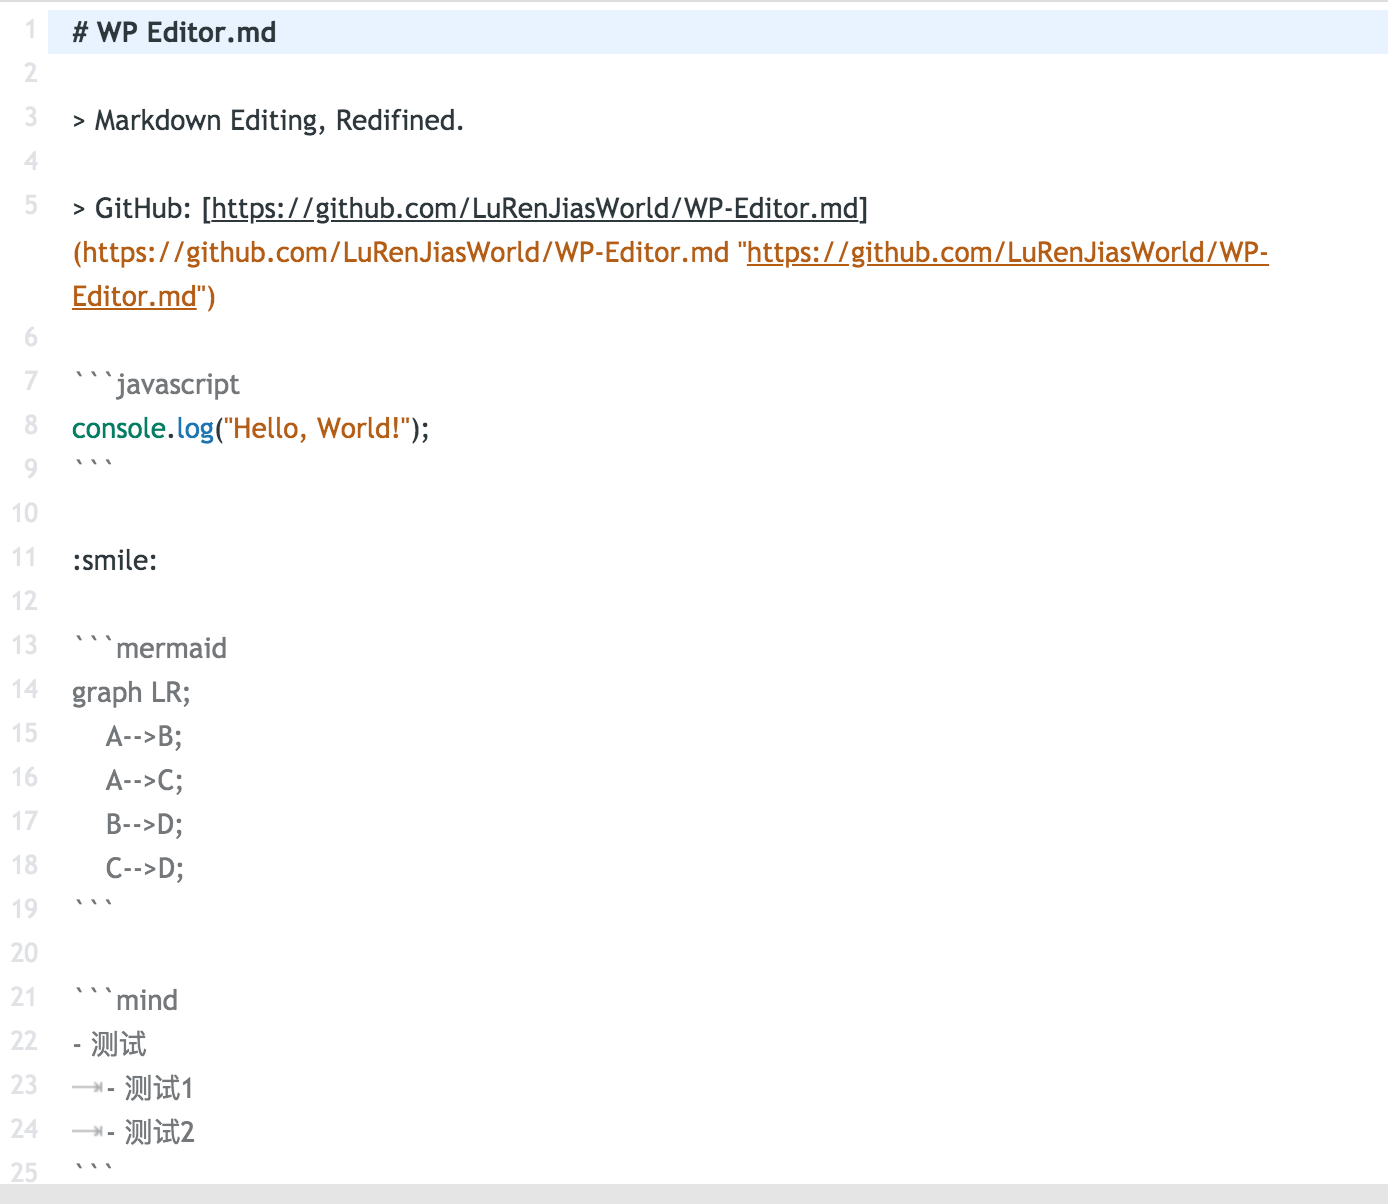Click the "> GitHub:" label text
The width and height of the screenshot is (1388, 1204).
point(132,208)
